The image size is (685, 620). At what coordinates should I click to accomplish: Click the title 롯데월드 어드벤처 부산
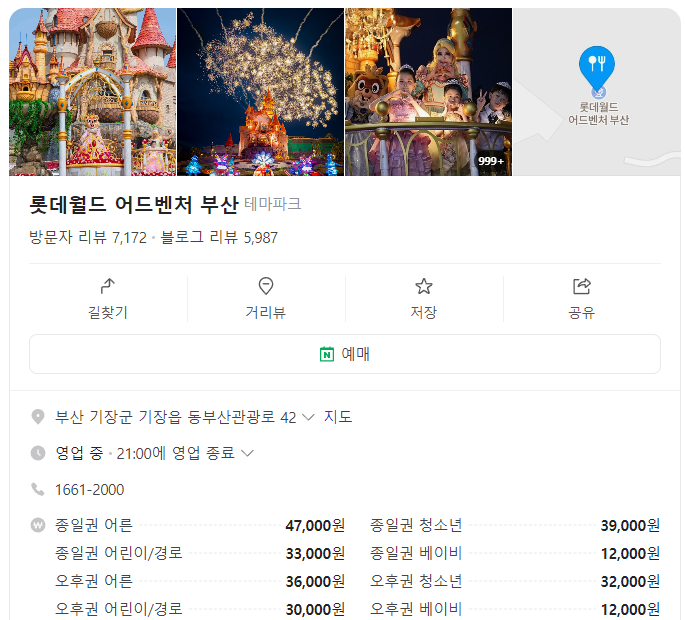point(134,204)
